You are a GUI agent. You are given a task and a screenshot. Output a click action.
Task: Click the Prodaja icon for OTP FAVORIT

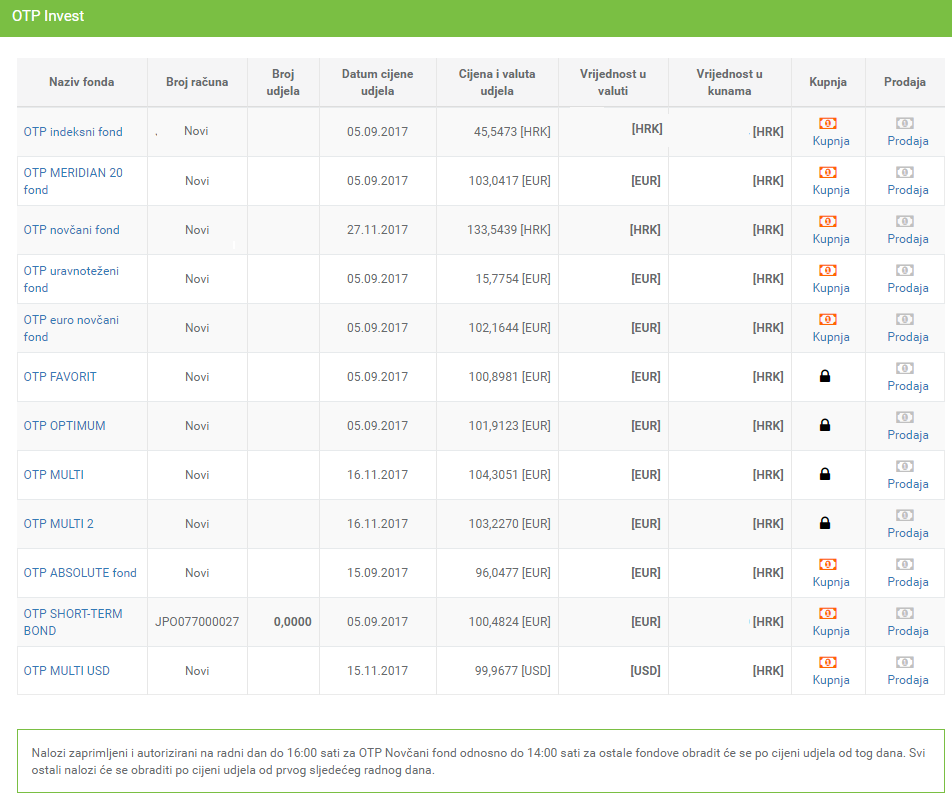pos(905,368)
